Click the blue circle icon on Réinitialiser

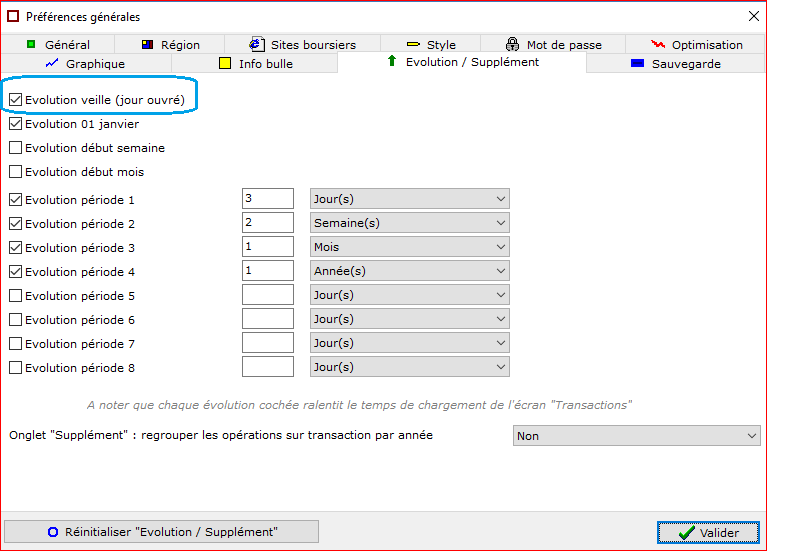[x=53, y=532]
